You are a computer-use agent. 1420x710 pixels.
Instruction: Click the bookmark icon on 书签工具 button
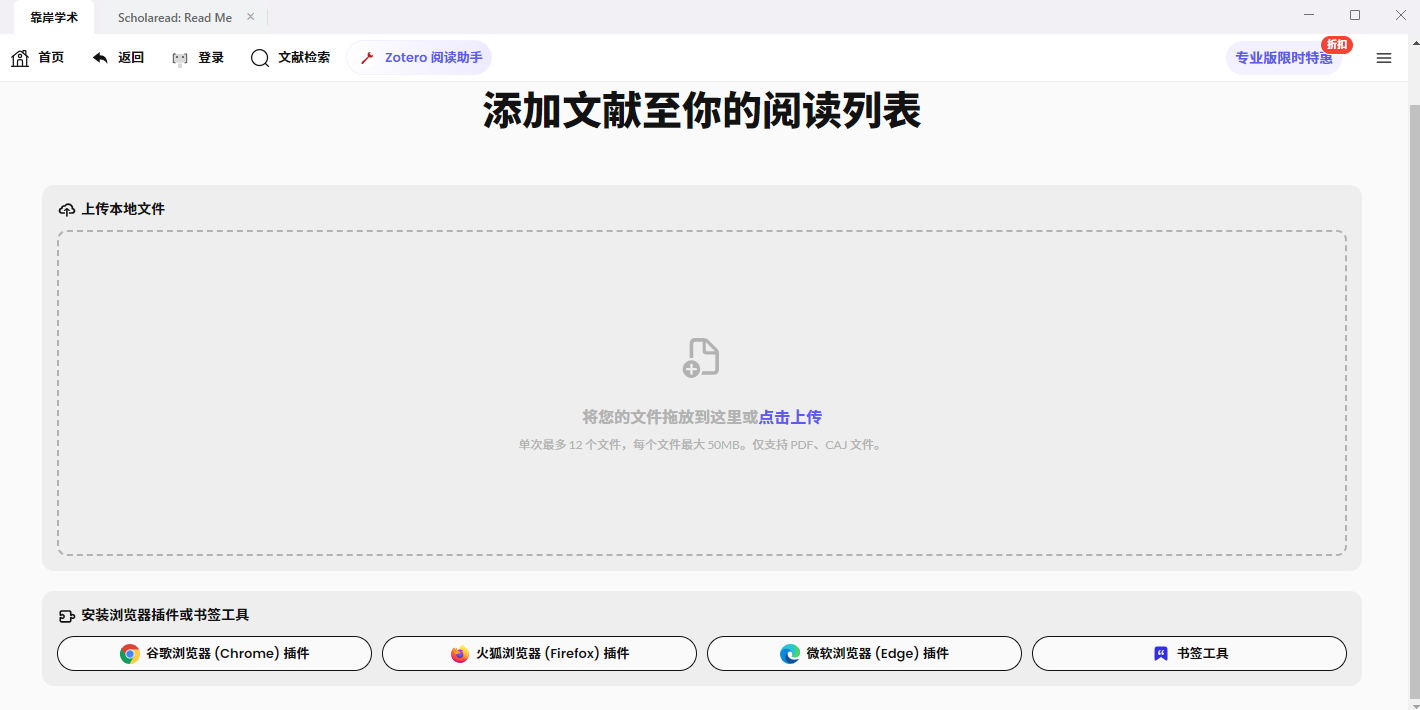1160,653
